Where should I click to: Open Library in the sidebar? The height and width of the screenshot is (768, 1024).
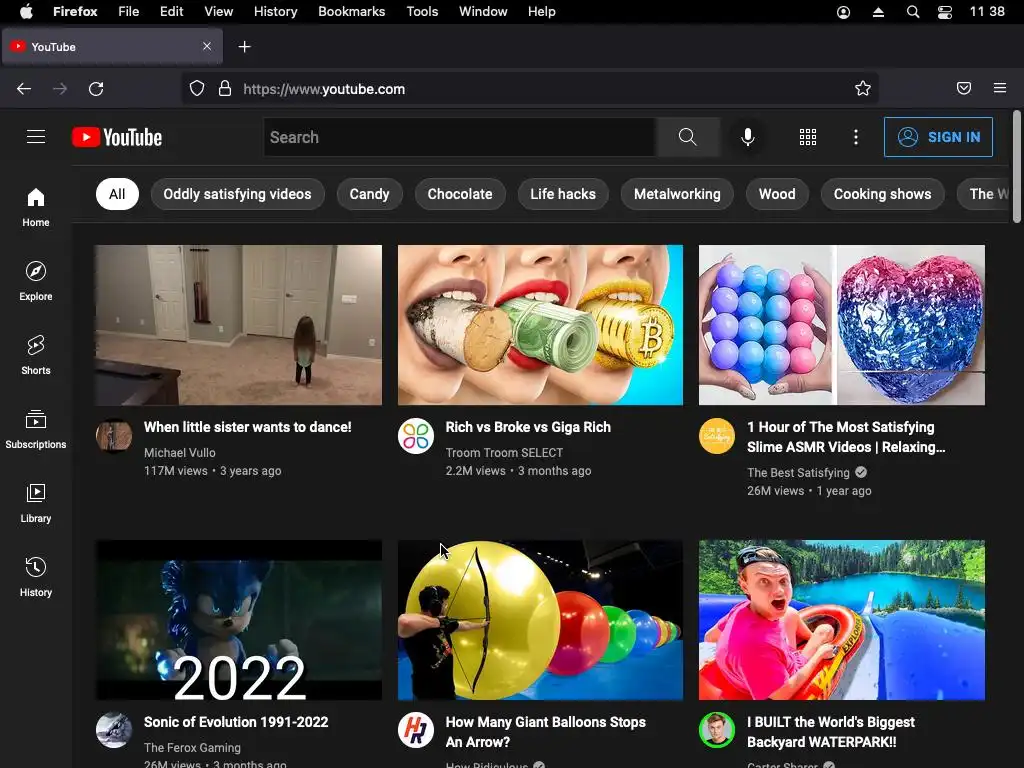coord(36,503)
